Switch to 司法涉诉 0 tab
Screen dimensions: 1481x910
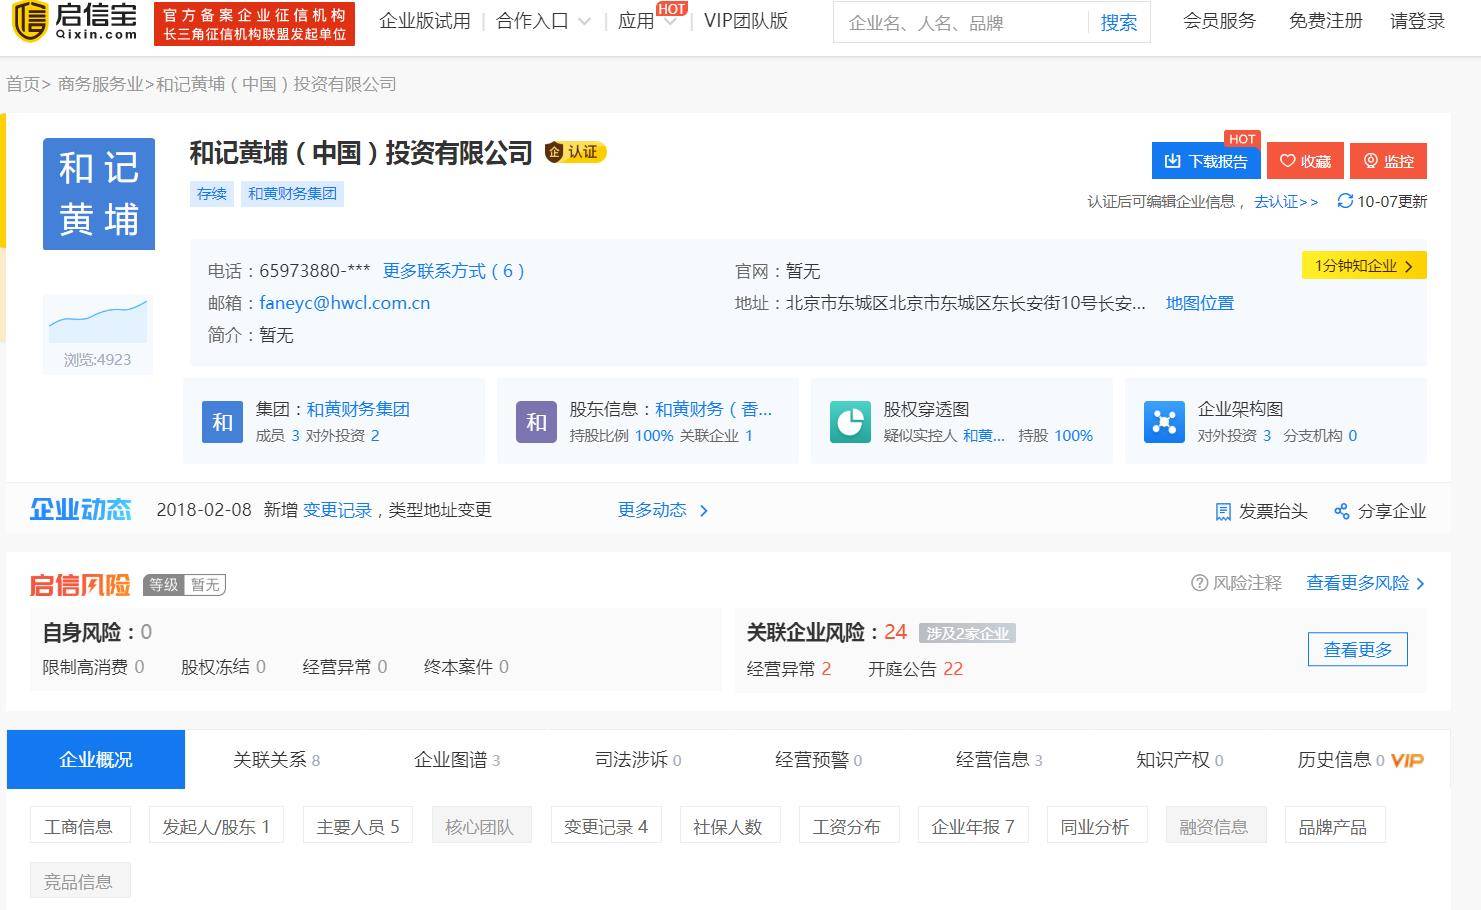[638, 760]
